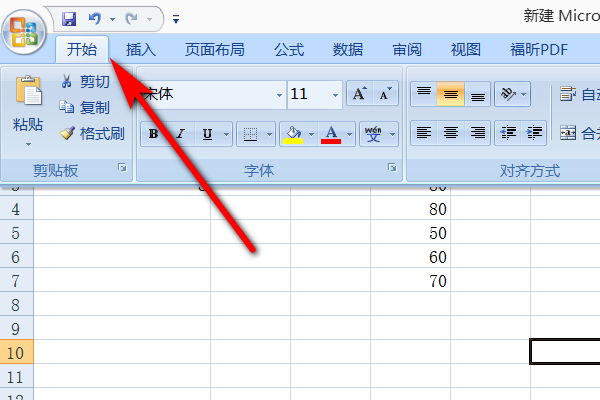Apply cell borders icon
Viewport: 600px width, 400px height.
(250, 134)
